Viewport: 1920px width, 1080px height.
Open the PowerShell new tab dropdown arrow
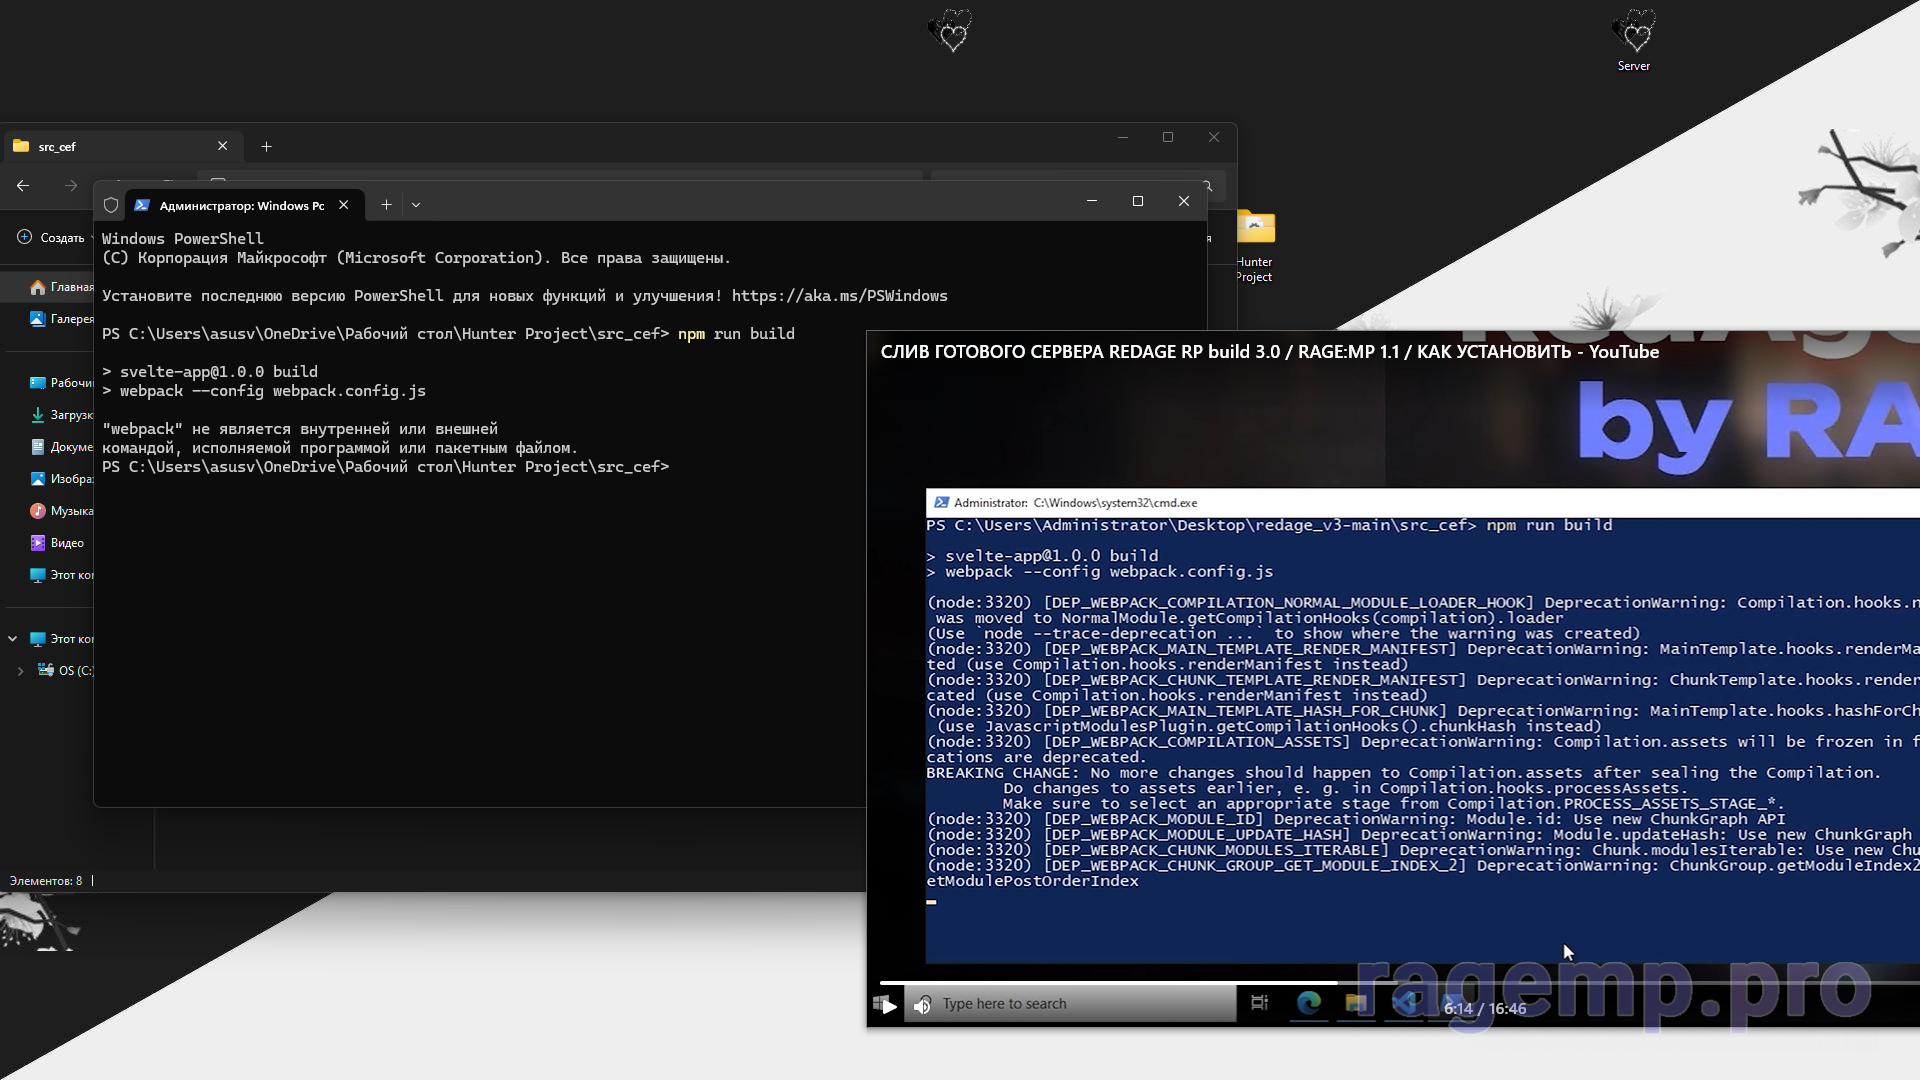416,205
